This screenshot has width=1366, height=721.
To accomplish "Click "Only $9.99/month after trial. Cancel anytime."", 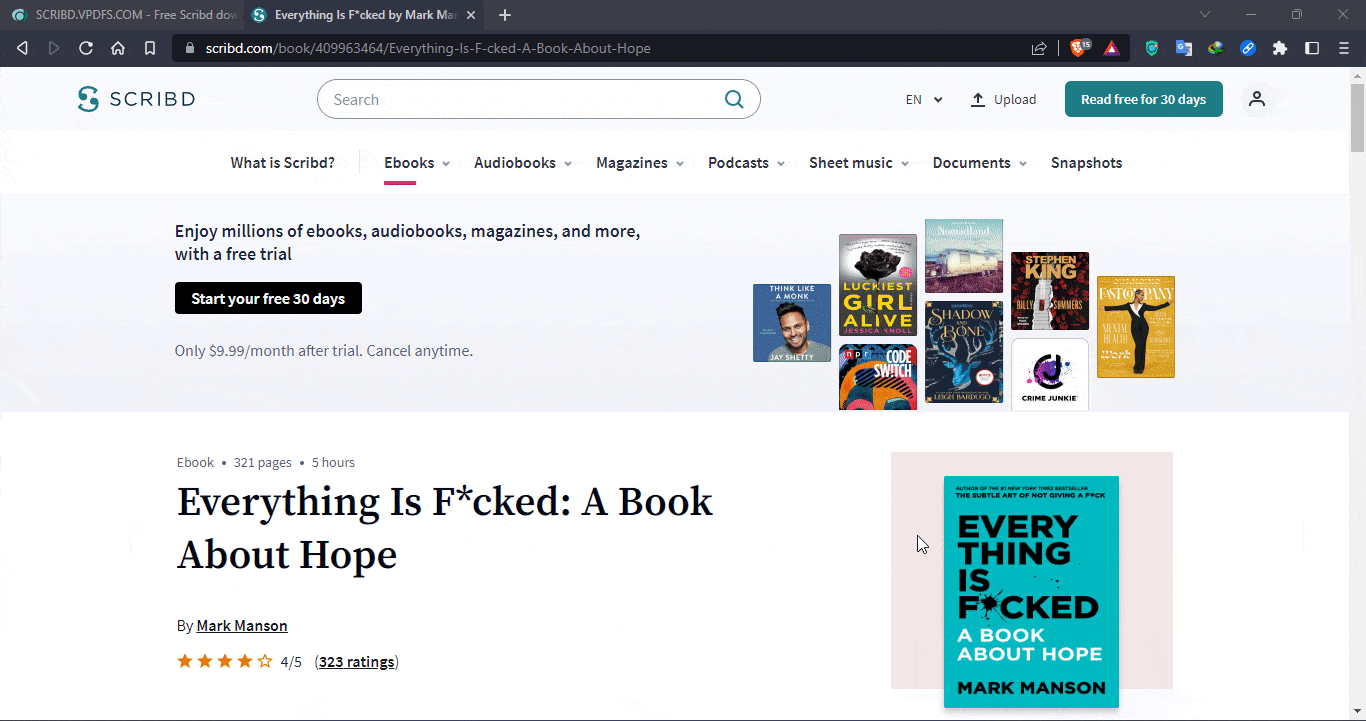I will point(324,351).
